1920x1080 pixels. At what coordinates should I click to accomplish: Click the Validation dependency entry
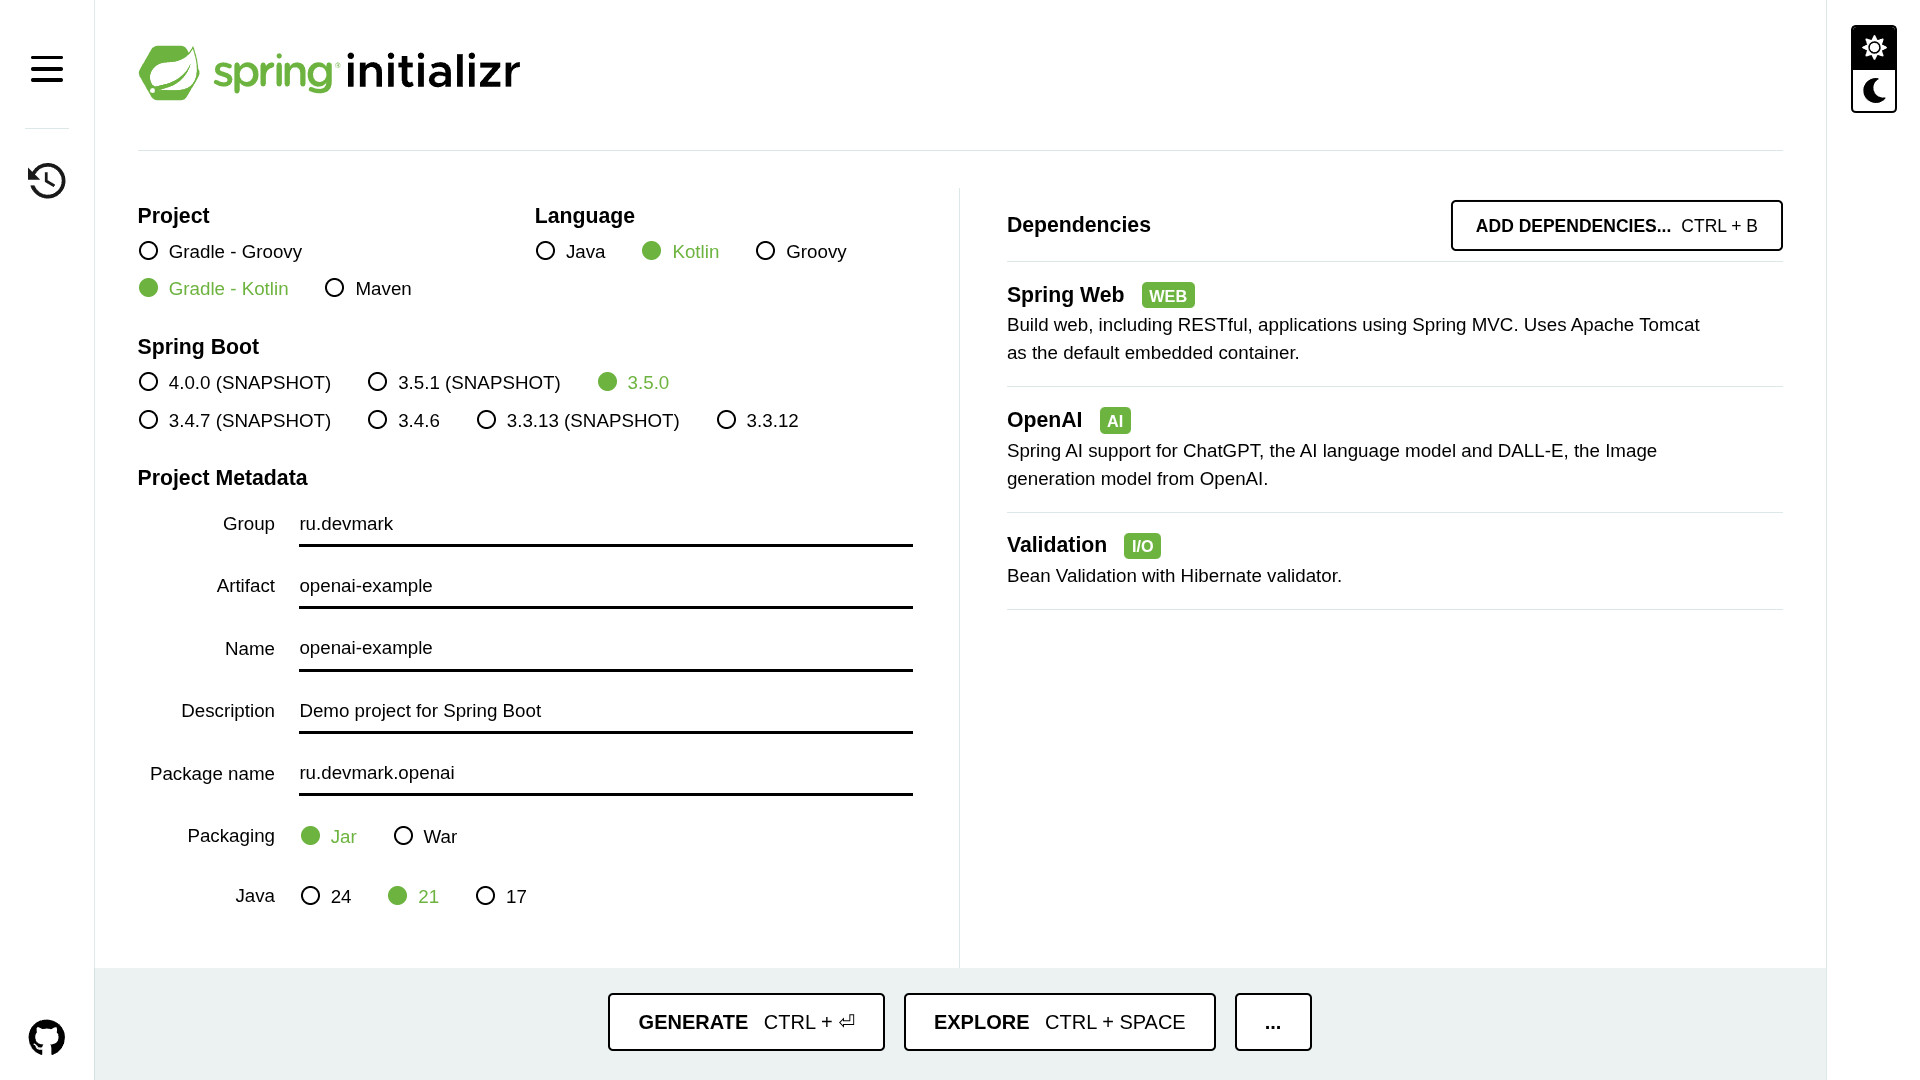click(x=1394, y=560)
